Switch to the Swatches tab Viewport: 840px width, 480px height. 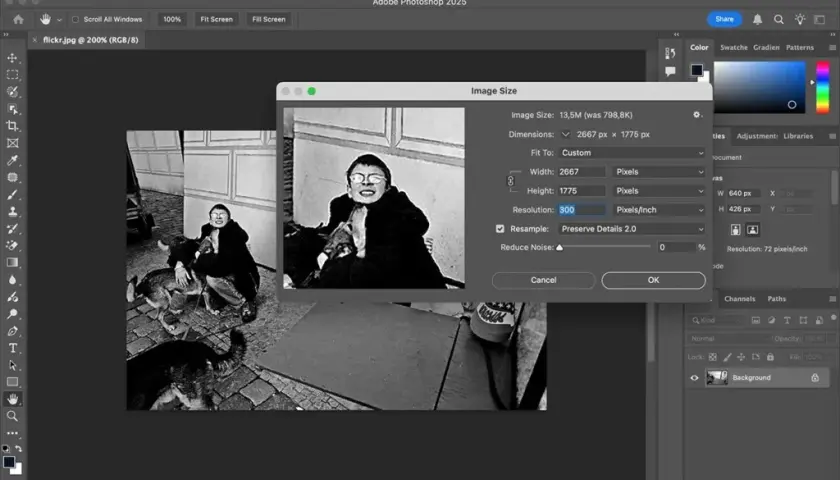(x=733, y=48)
